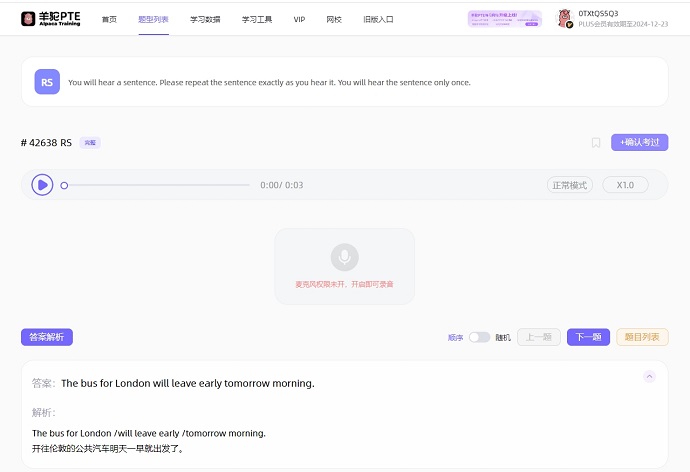
Task: Go to next question with 下一题
Action: 588,337
